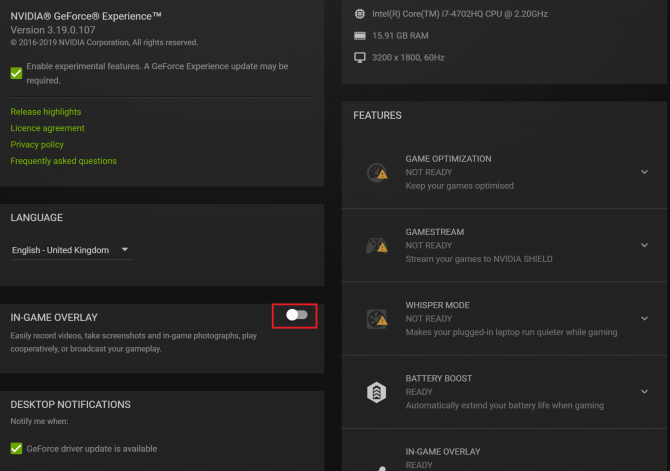Click the Game Optimization title text
The width and height of the screenshot is (670, 471).
click(448, 159)
